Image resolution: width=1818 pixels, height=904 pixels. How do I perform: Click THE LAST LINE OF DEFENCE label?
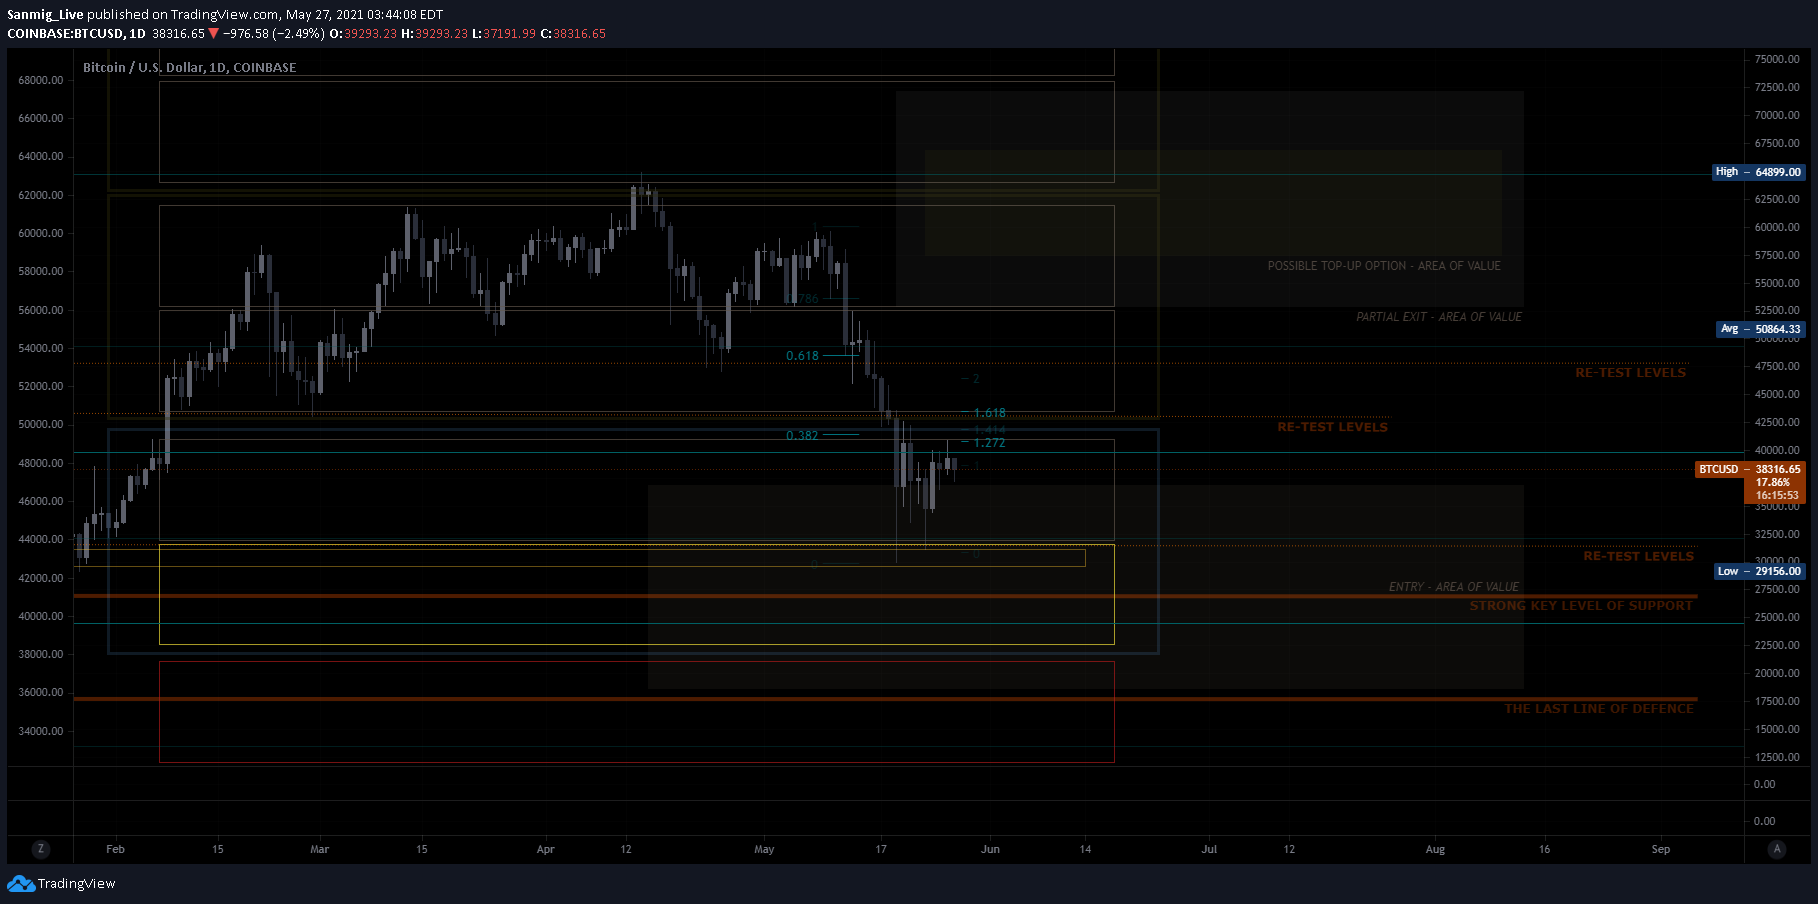coord(1599,709)
